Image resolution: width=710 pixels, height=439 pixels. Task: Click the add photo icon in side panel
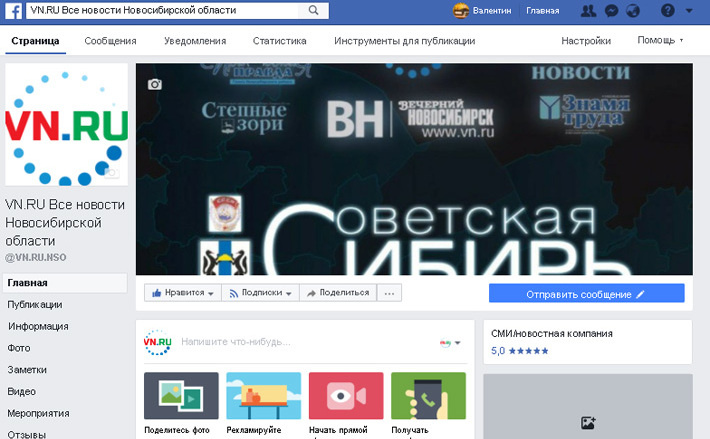click(588, 423)
